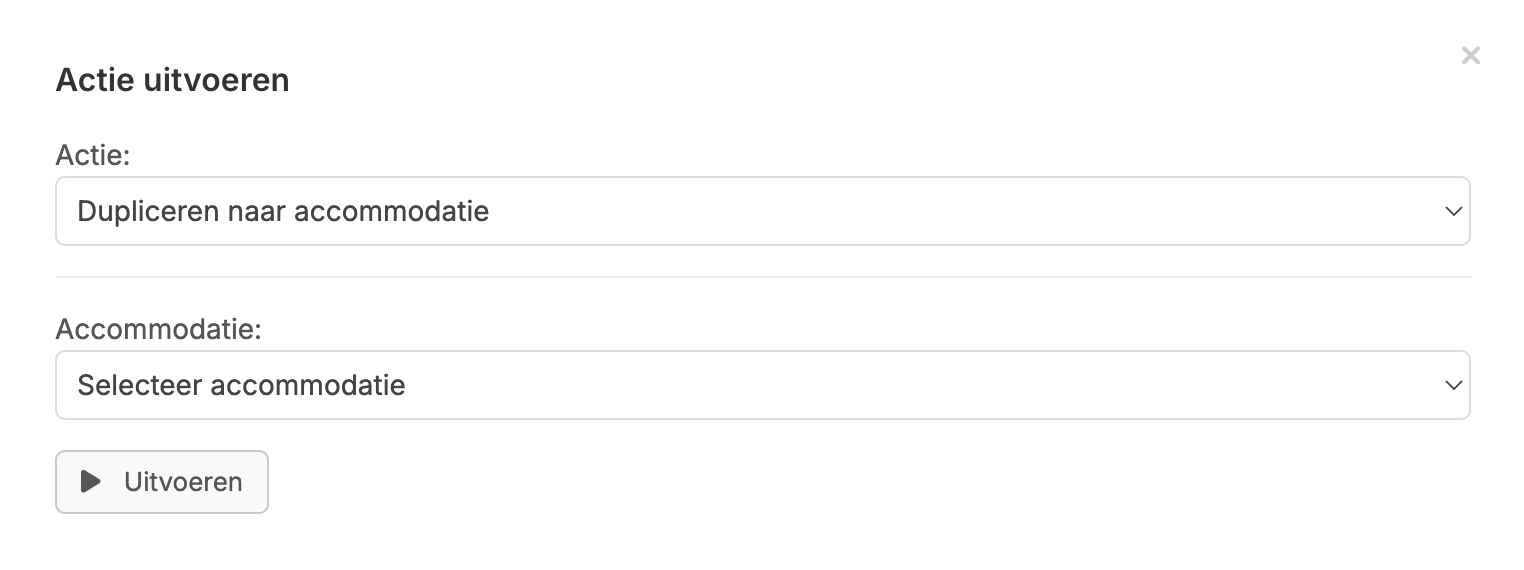Click the 'Actie uitvoeren' dialog title
Viewport: 1524px width, 570px height.
tap(172, 80)
